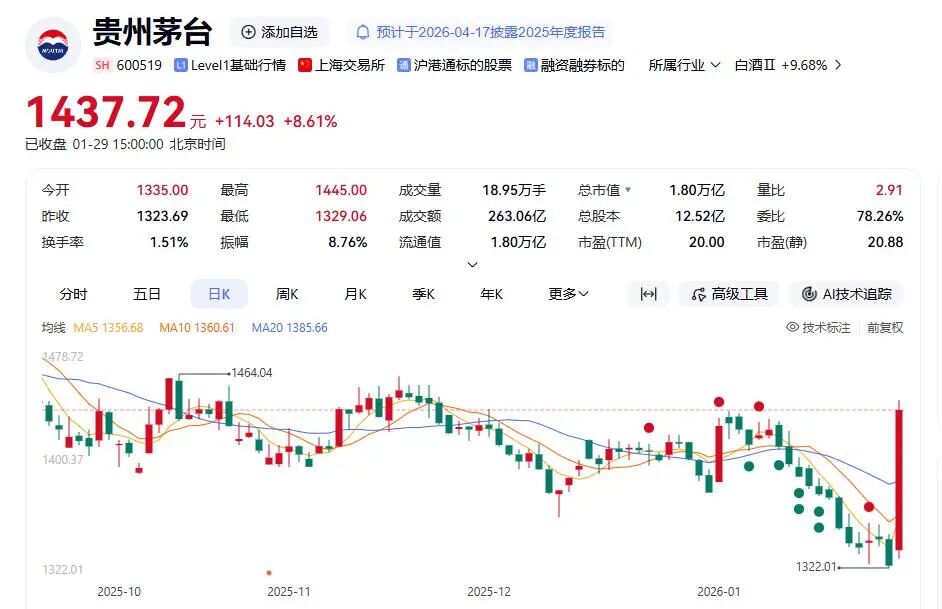Click the China flag 上海交易所 icon
Screen dimensions: 942x609
tap(305, 65)
